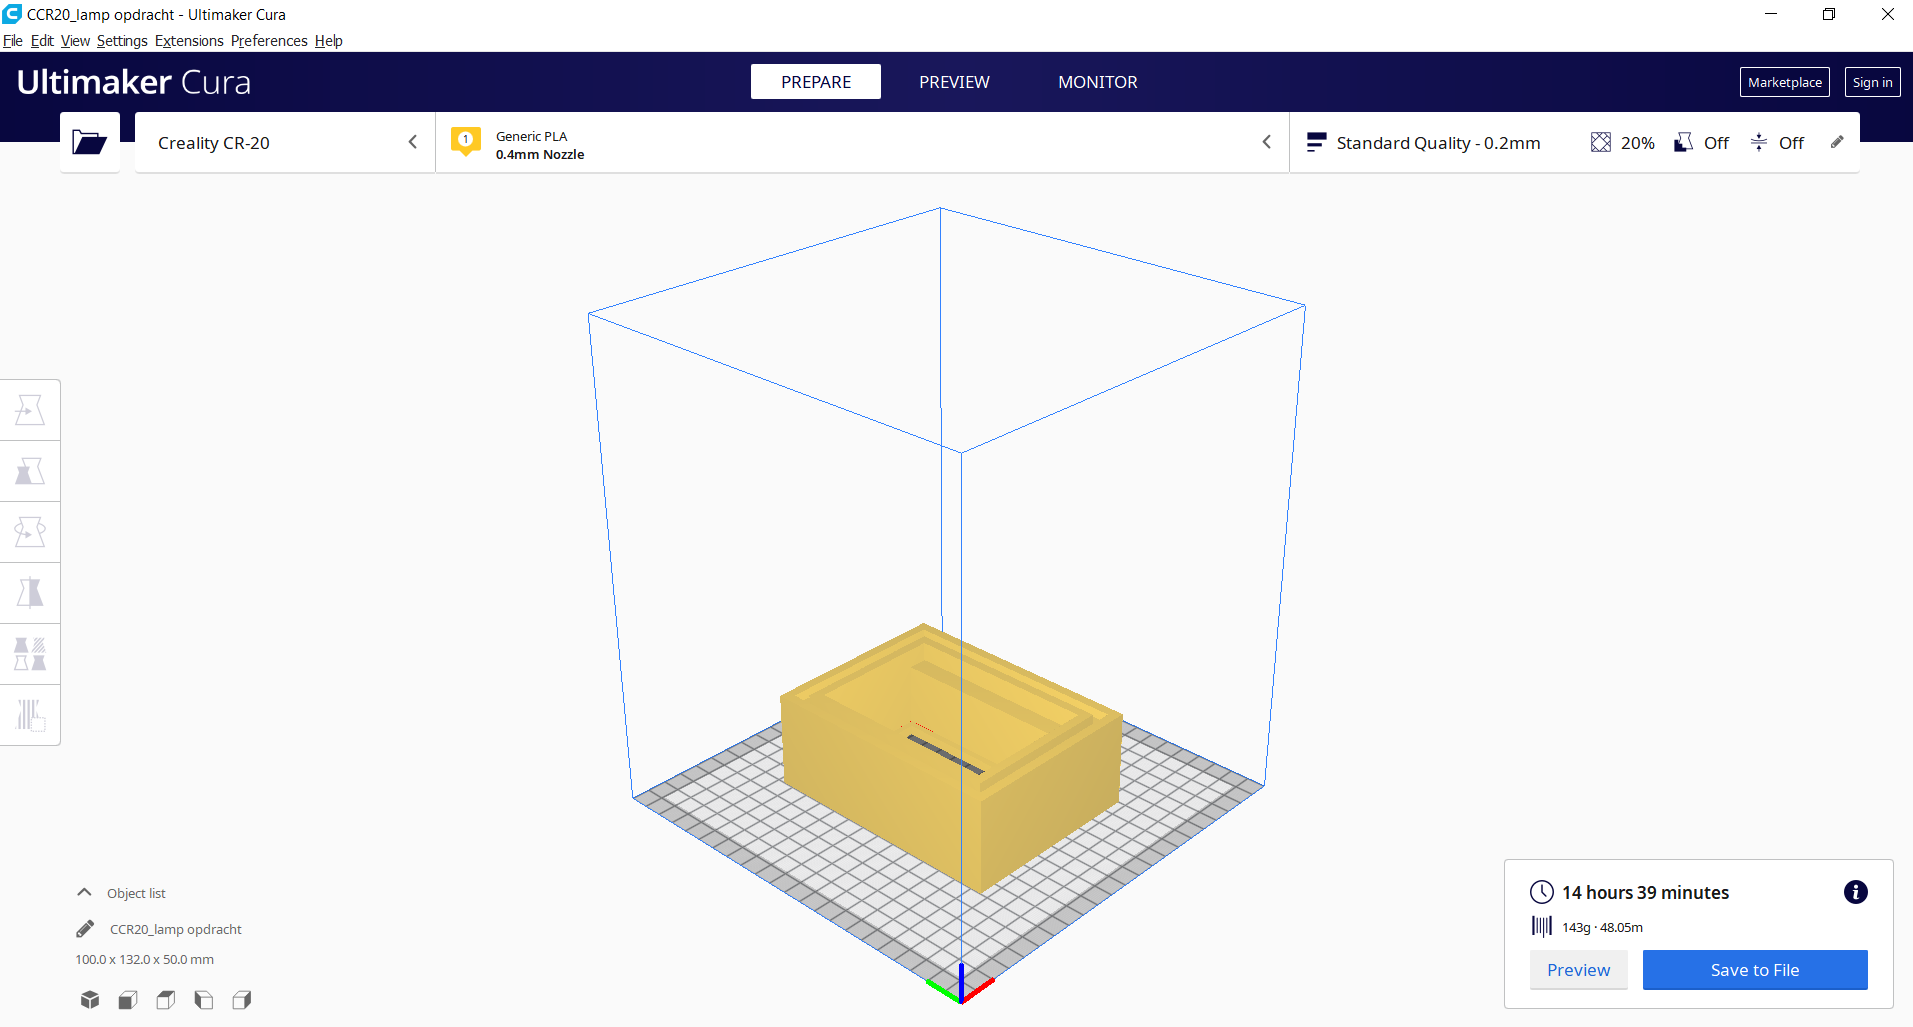Screen dimensions: 1913x1027
Task: Open the Edit menu
Action: tap(42, 41)
